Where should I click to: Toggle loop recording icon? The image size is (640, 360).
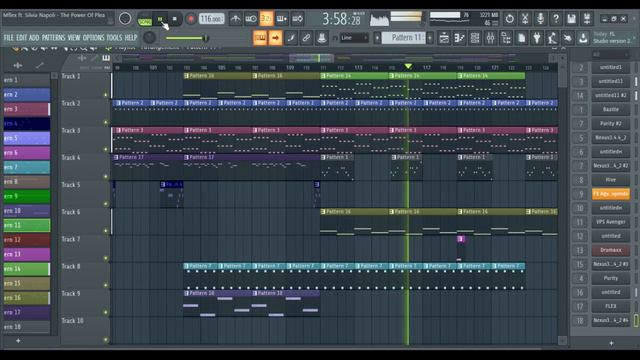(298, 19)
